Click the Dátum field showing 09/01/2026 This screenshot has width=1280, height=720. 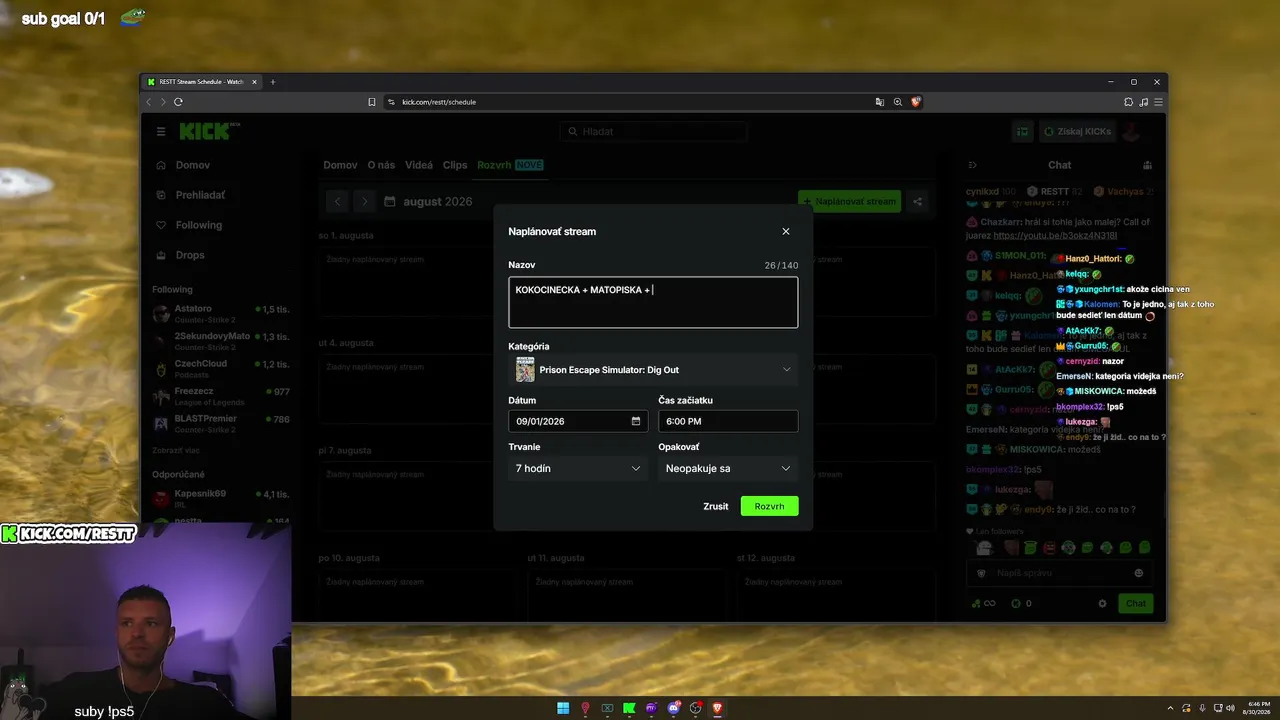[578, 421]
